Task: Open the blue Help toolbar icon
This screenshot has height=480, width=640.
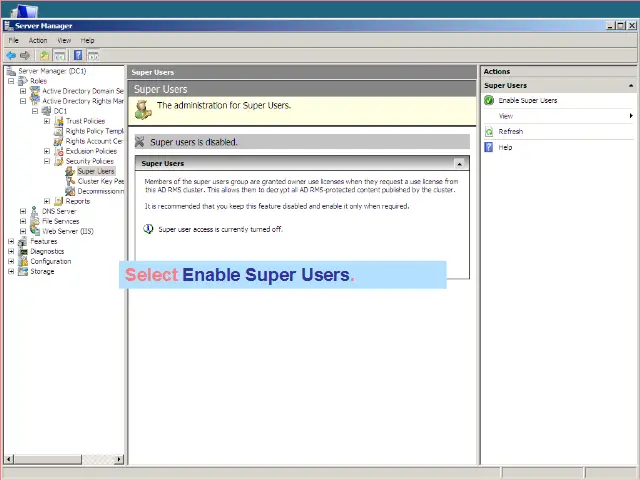Action: 78,55
